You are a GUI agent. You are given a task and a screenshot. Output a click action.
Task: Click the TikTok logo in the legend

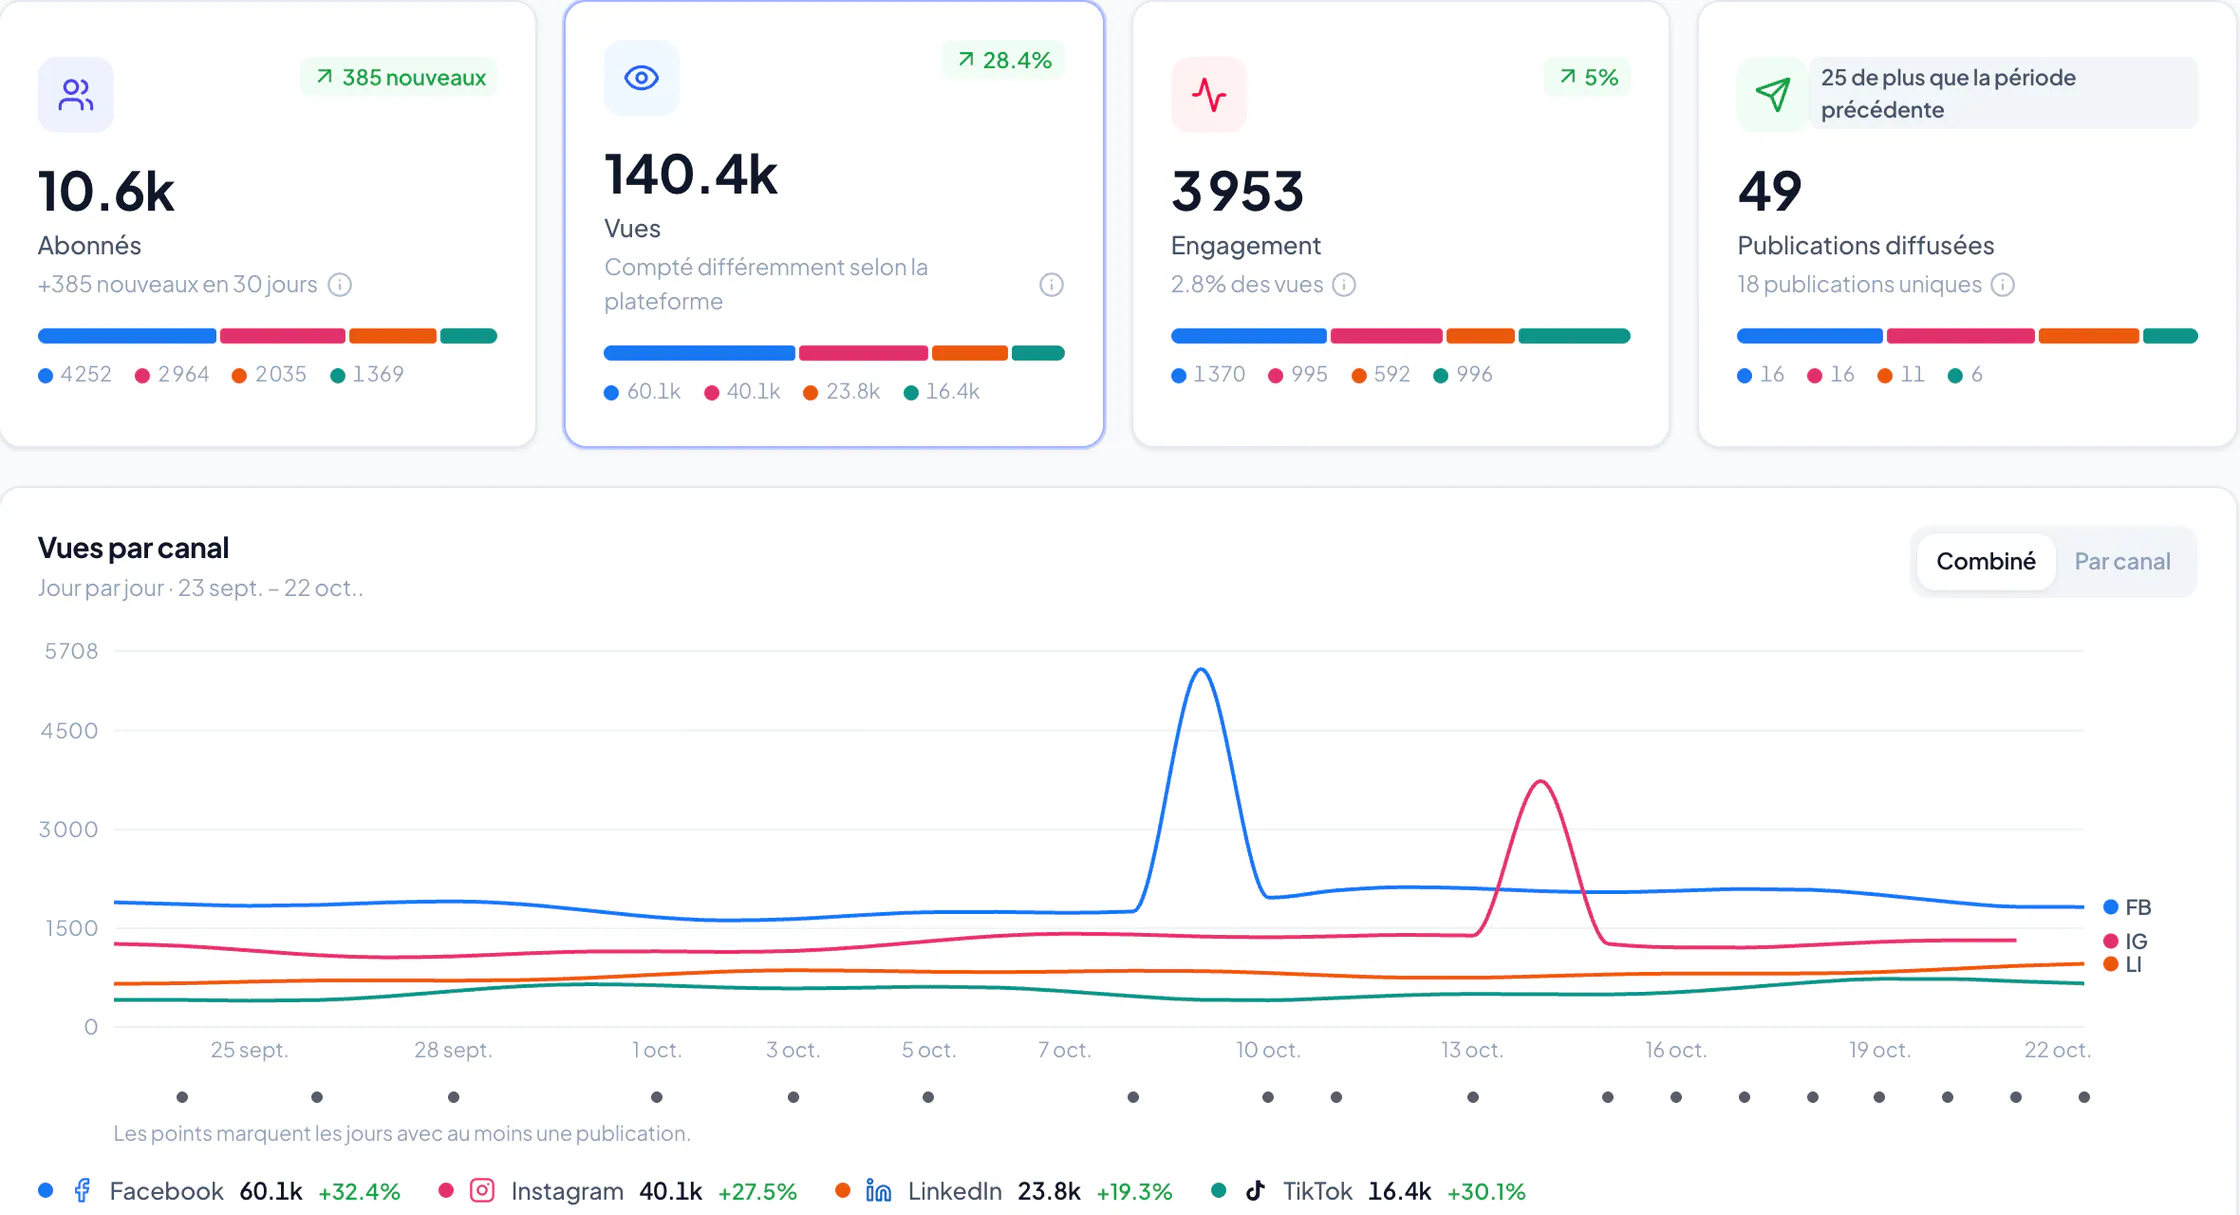tap(1256, 1190)
